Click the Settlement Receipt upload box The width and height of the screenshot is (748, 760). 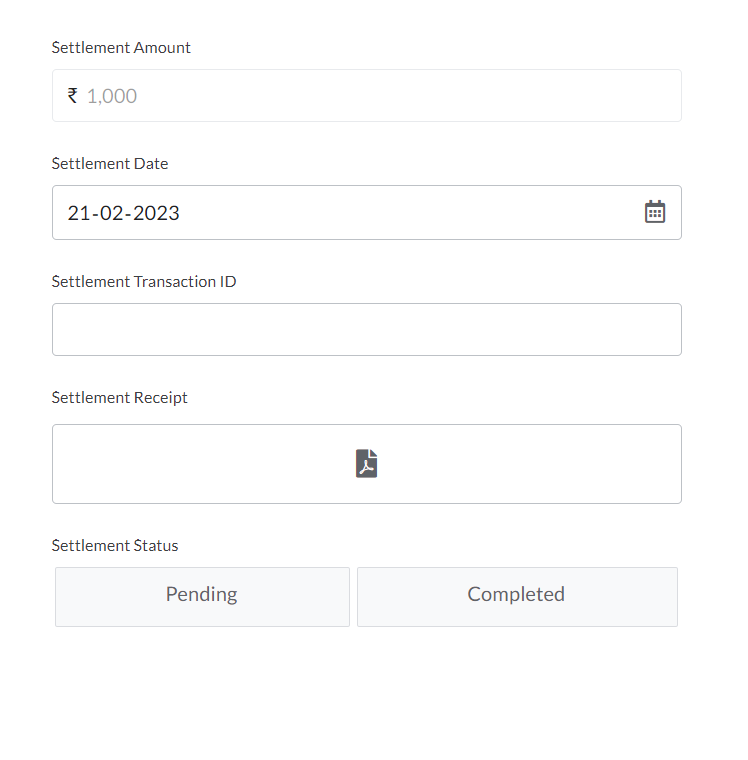click(x=367, y=464)
